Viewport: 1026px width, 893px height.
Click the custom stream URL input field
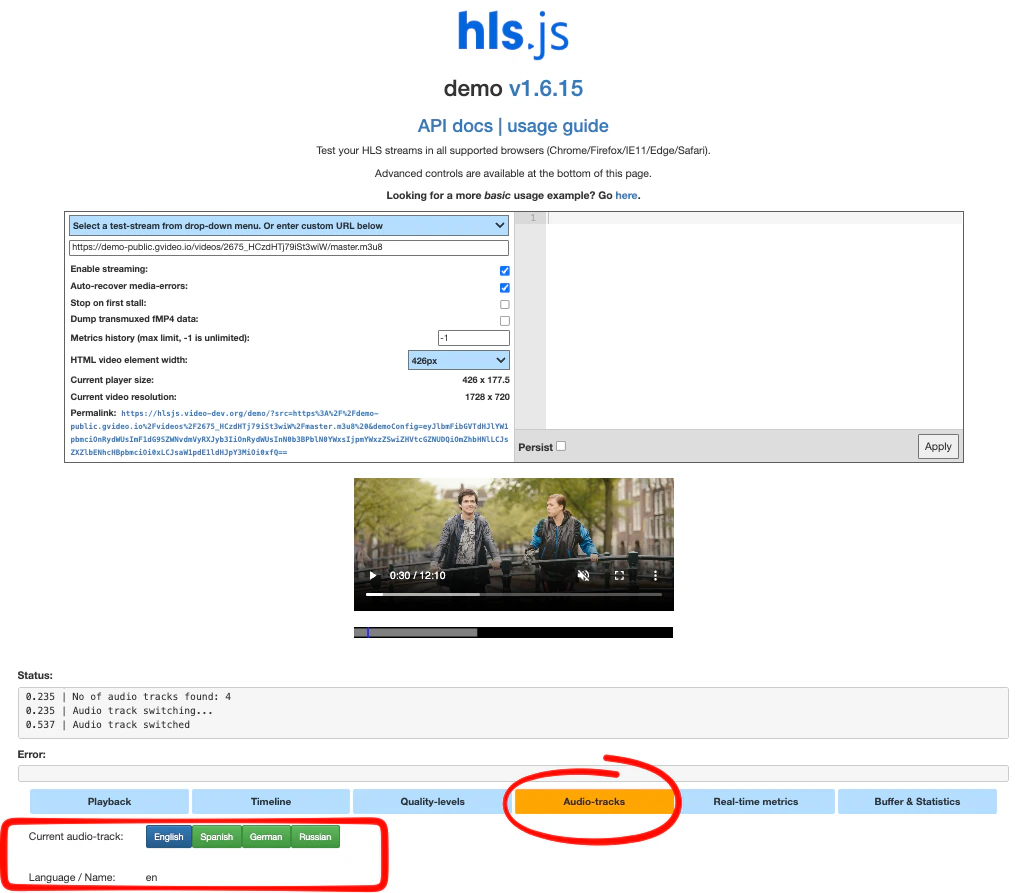[x=287, y=247]
